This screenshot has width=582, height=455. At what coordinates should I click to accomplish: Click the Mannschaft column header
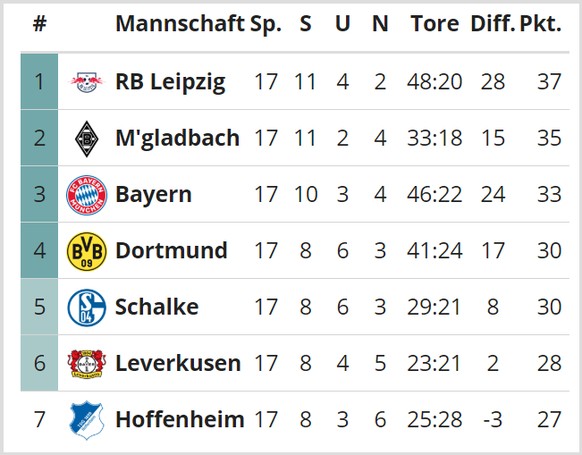pyautogui.click(x=180, y=23)
